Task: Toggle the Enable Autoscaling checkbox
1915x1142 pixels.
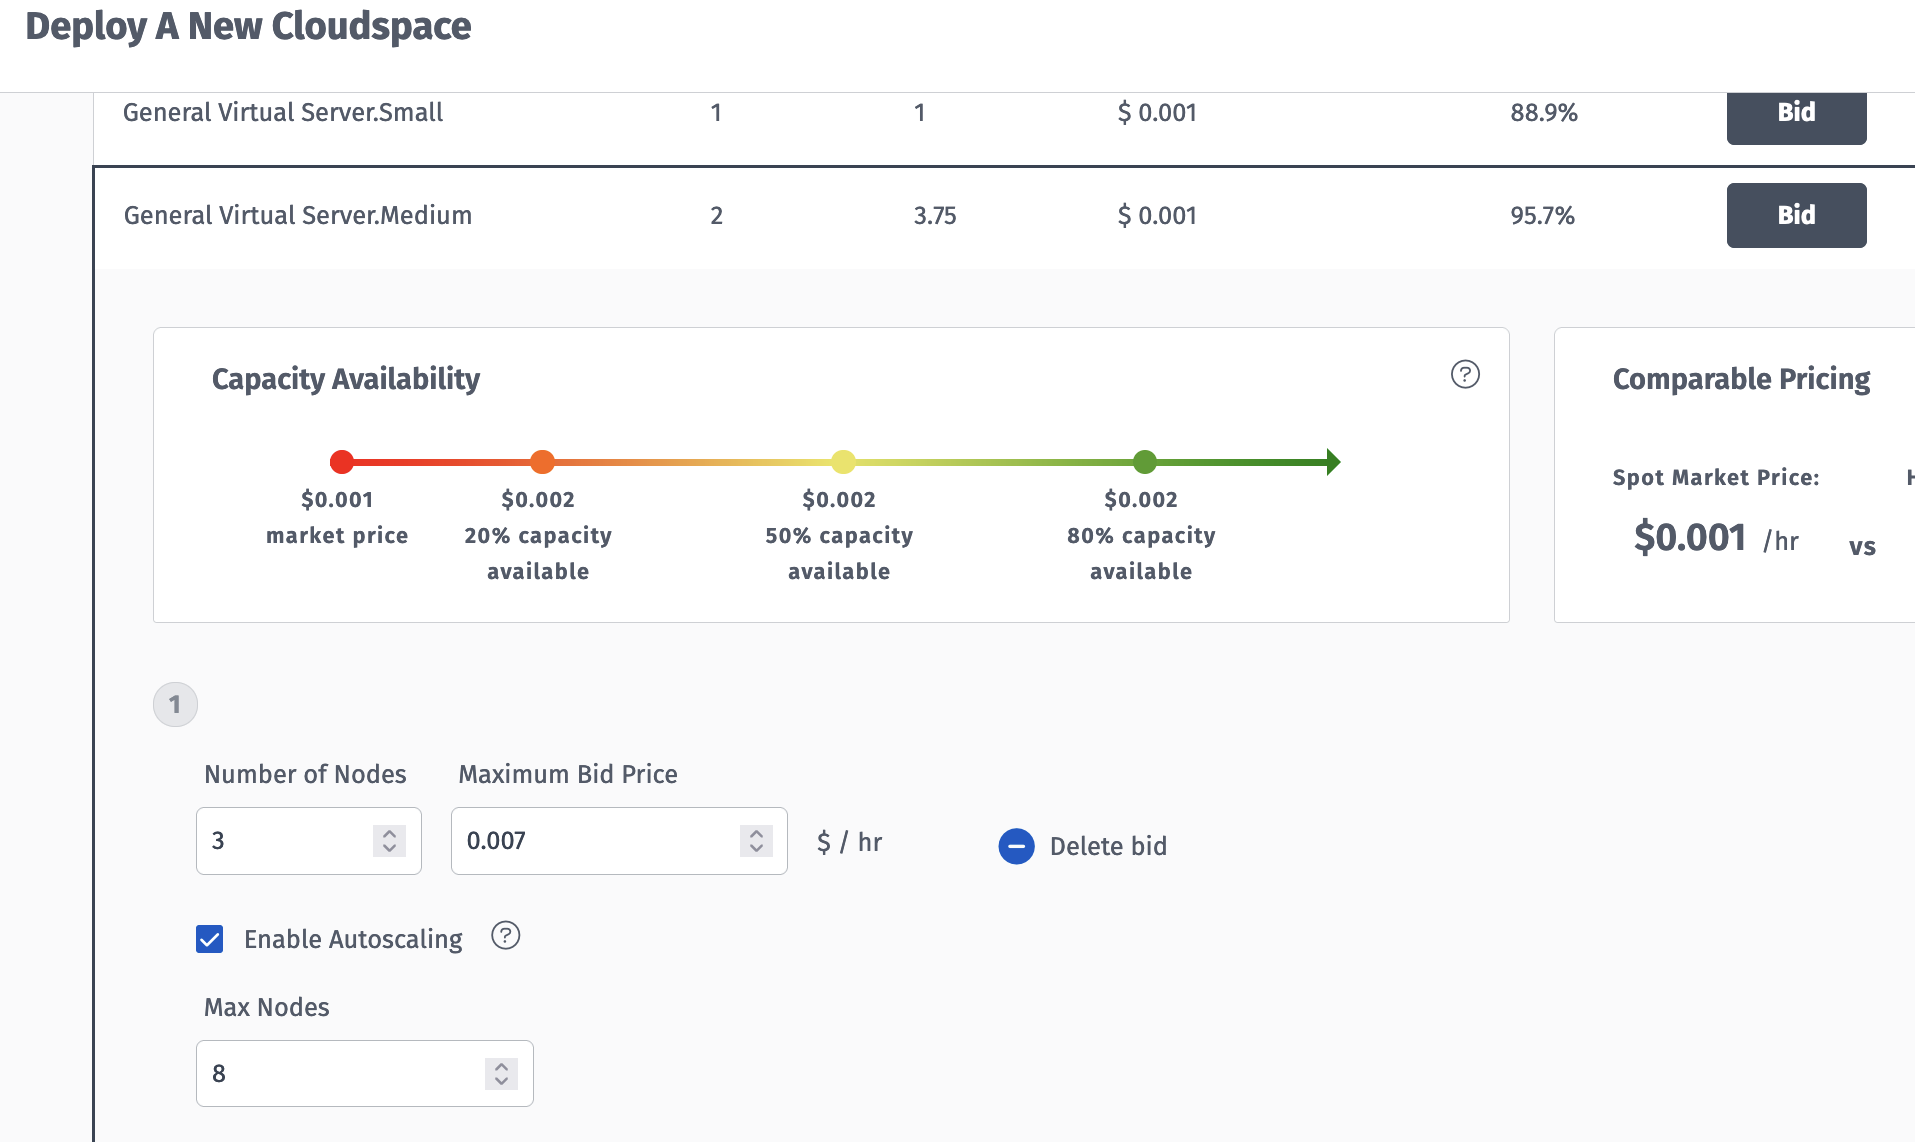Action: (x=210, y=939)
